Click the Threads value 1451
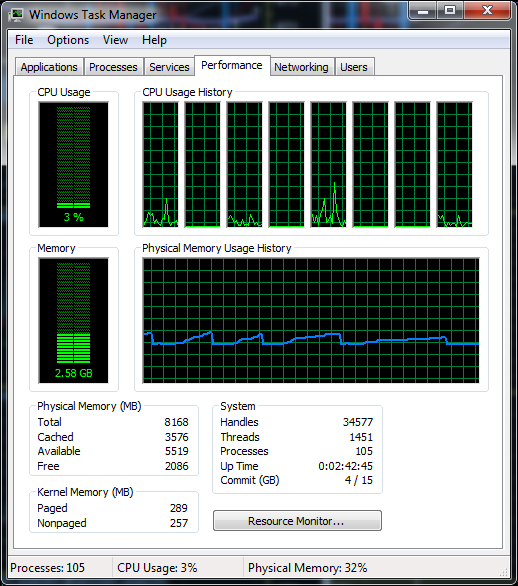The image size is (518, 586). coord(361,437)
